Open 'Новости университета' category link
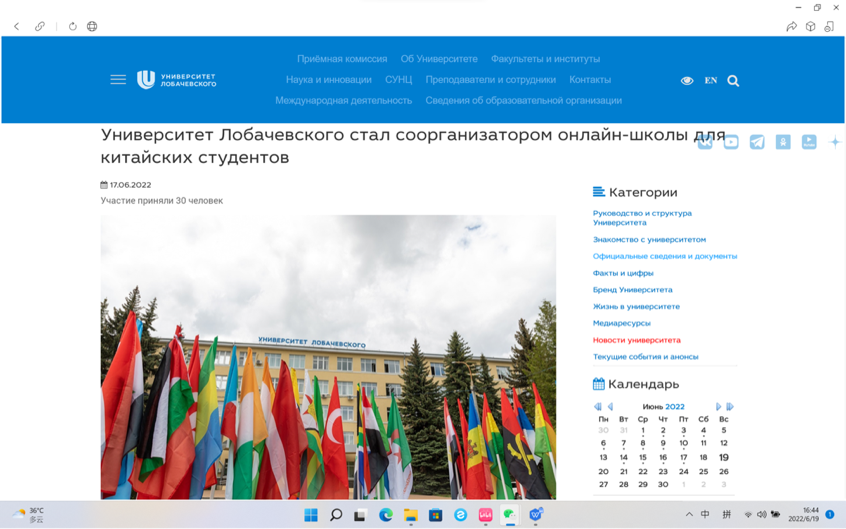Viewport: 846px width, 529px height. pos(636,340)
